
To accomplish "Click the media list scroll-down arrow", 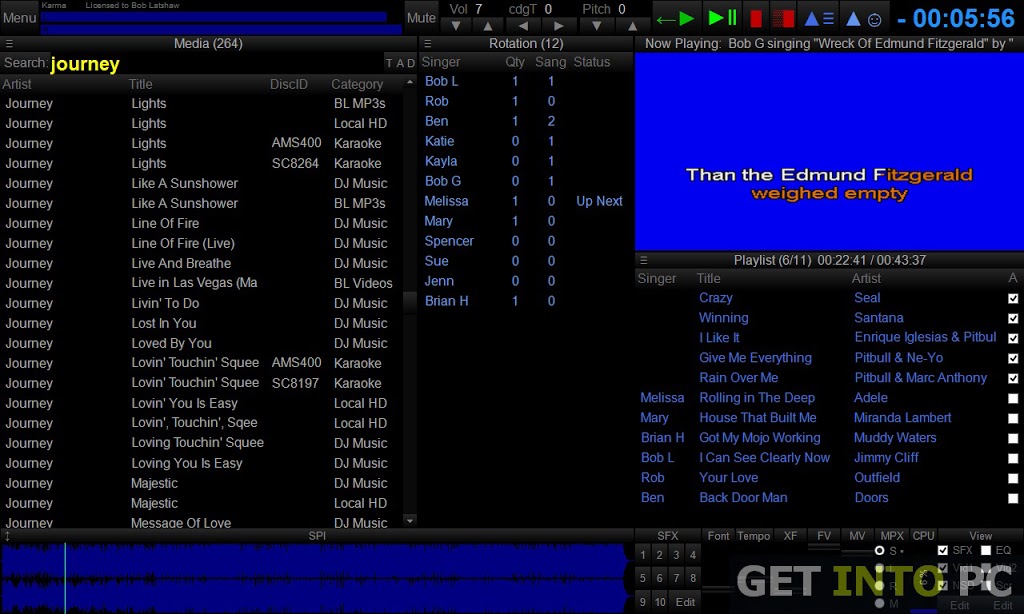I will click(x=410, y=521).
